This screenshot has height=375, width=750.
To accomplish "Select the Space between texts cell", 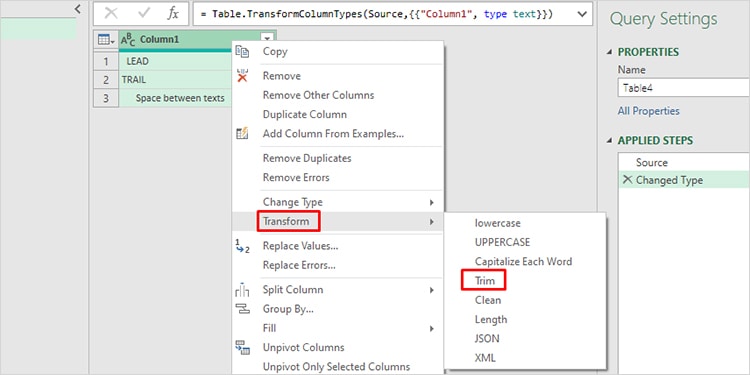I will click(x=175, y=98).
